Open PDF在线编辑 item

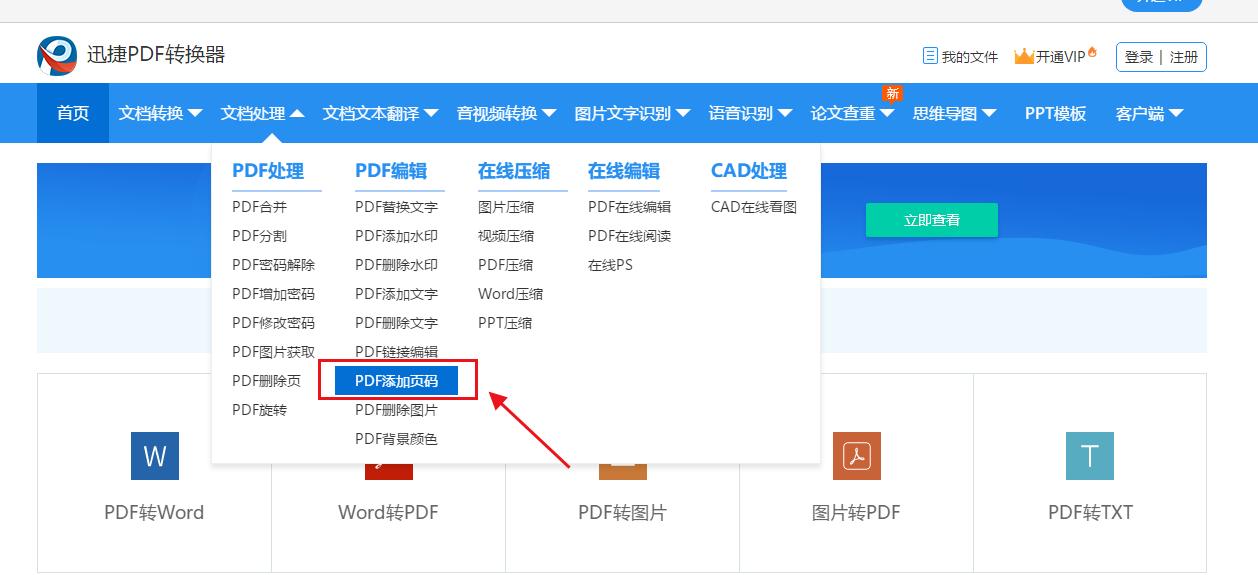[629, 207]
